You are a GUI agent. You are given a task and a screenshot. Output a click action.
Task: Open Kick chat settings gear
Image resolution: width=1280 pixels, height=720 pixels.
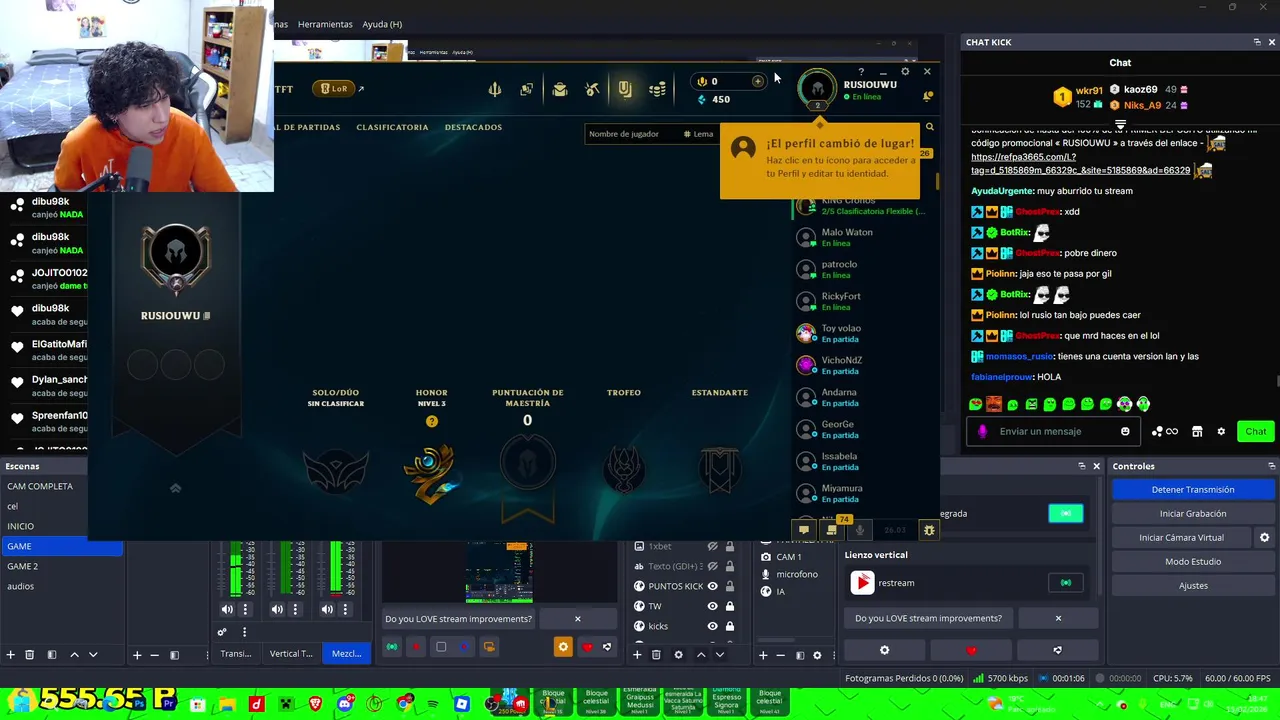1221,431
